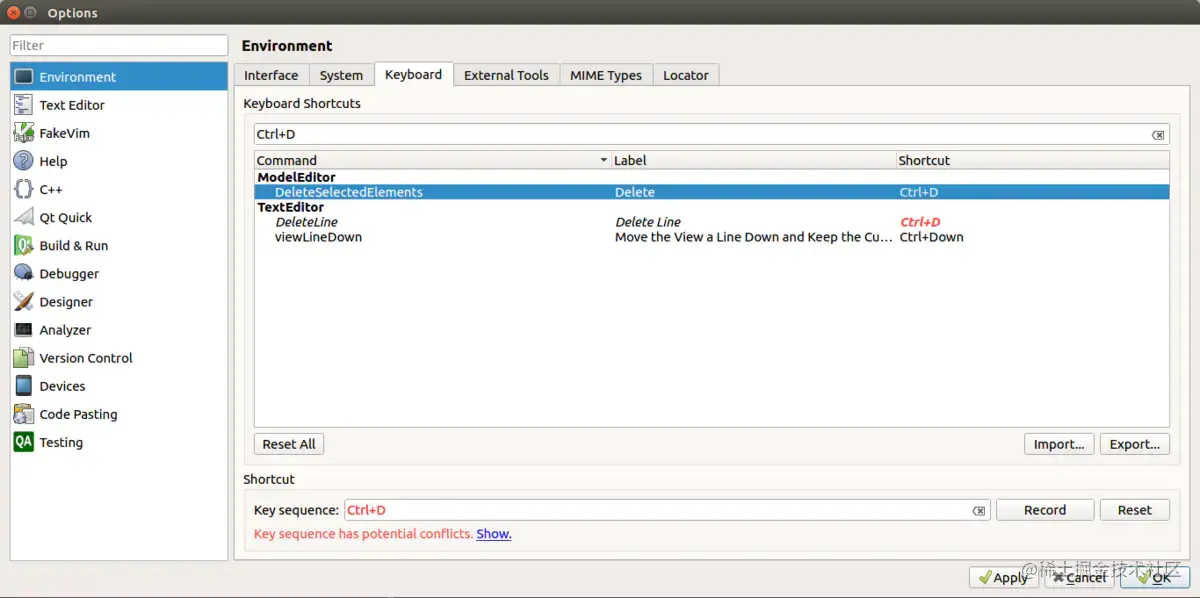Click the red Ctrl+D shortcut cell

point(920,222)
